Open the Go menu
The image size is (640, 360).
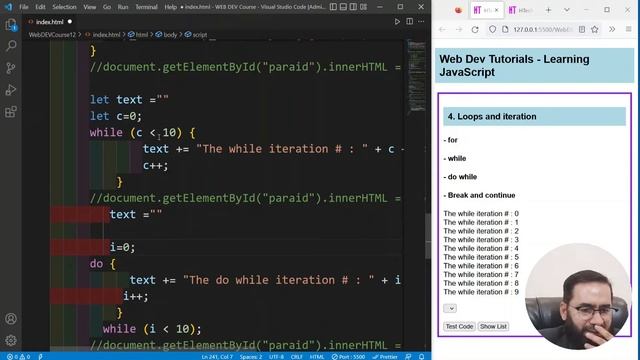point(107,7)
